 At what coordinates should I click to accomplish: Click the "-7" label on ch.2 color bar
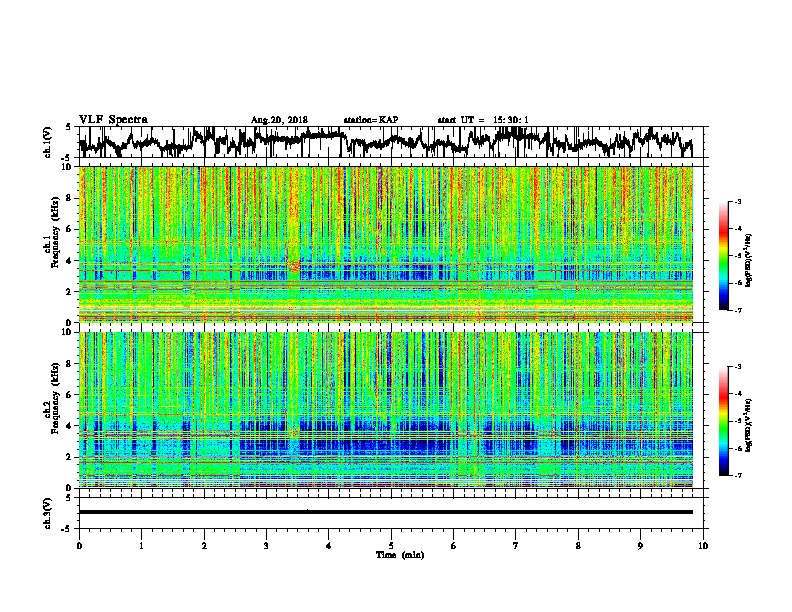(x=737, y=475)
